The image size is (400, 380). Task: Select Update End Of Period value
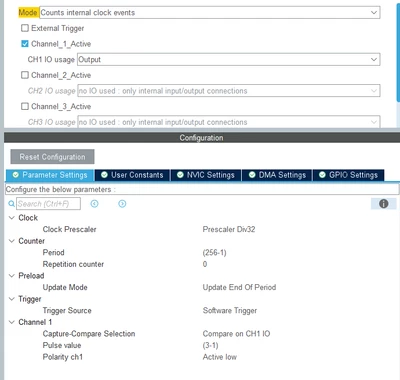coord(239,287)
